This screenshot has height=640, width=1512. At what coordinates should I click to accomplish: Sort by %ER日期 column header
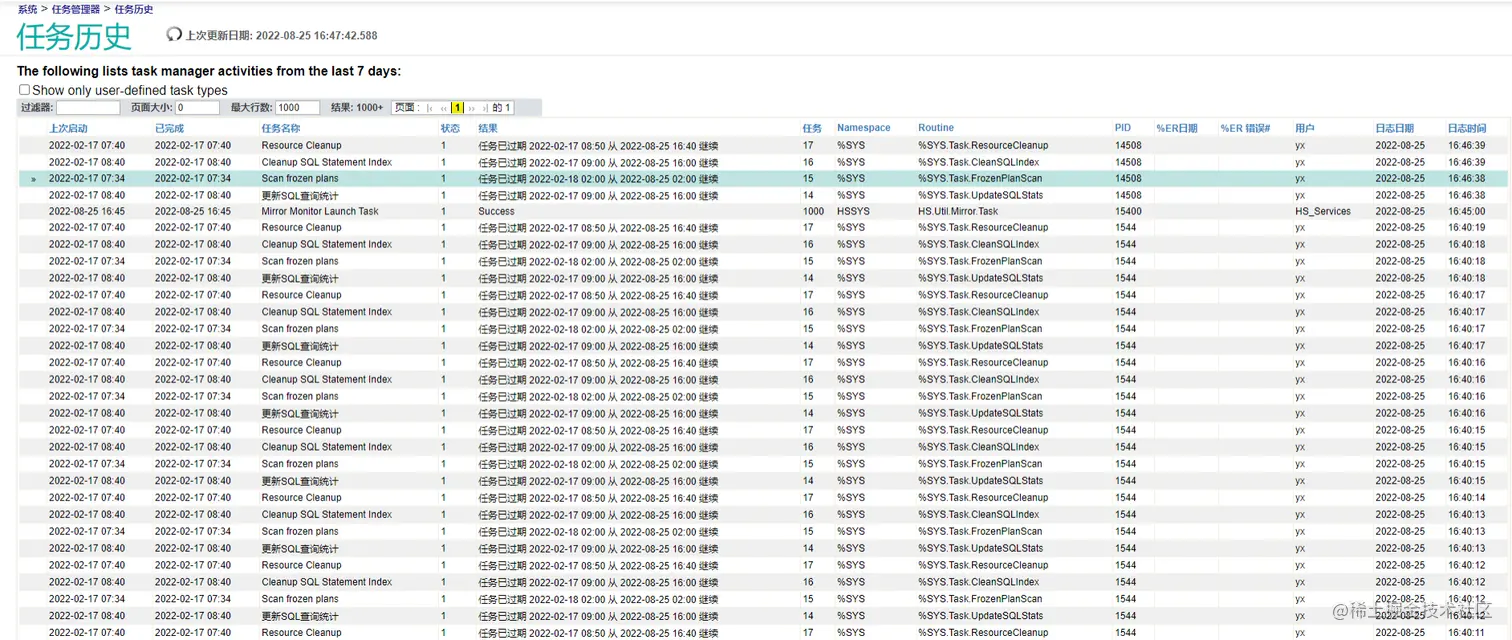coord(1177,128)
